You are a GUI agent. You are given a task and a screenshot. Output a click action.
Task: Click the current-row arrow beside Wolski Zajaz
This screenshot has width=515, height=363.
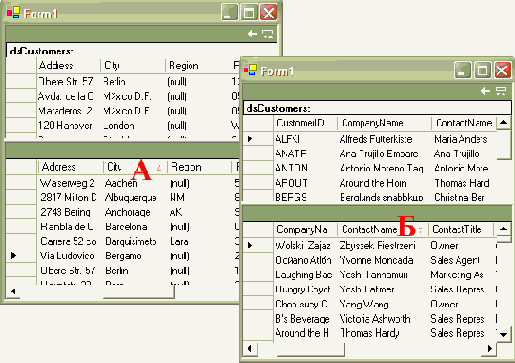pyautogui.click(x=250, y=245)
